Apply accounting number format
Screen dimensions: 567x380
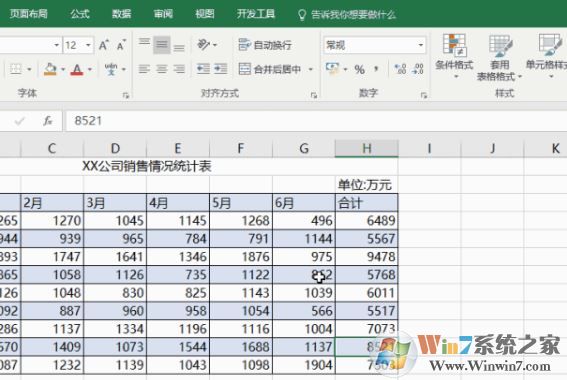click(x=332, y=68)
